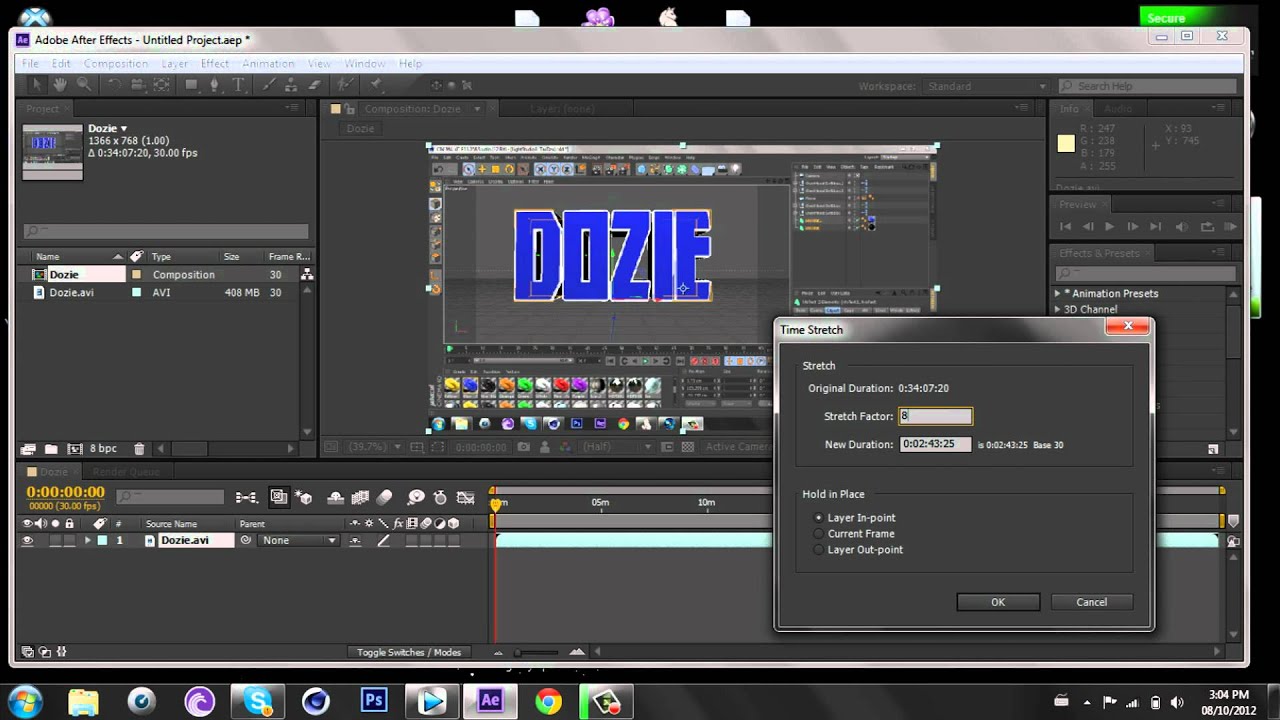Confirm Time Stretch with OK button
The height and width of the screenshot is (720, 1280).
tap(998, 602)
